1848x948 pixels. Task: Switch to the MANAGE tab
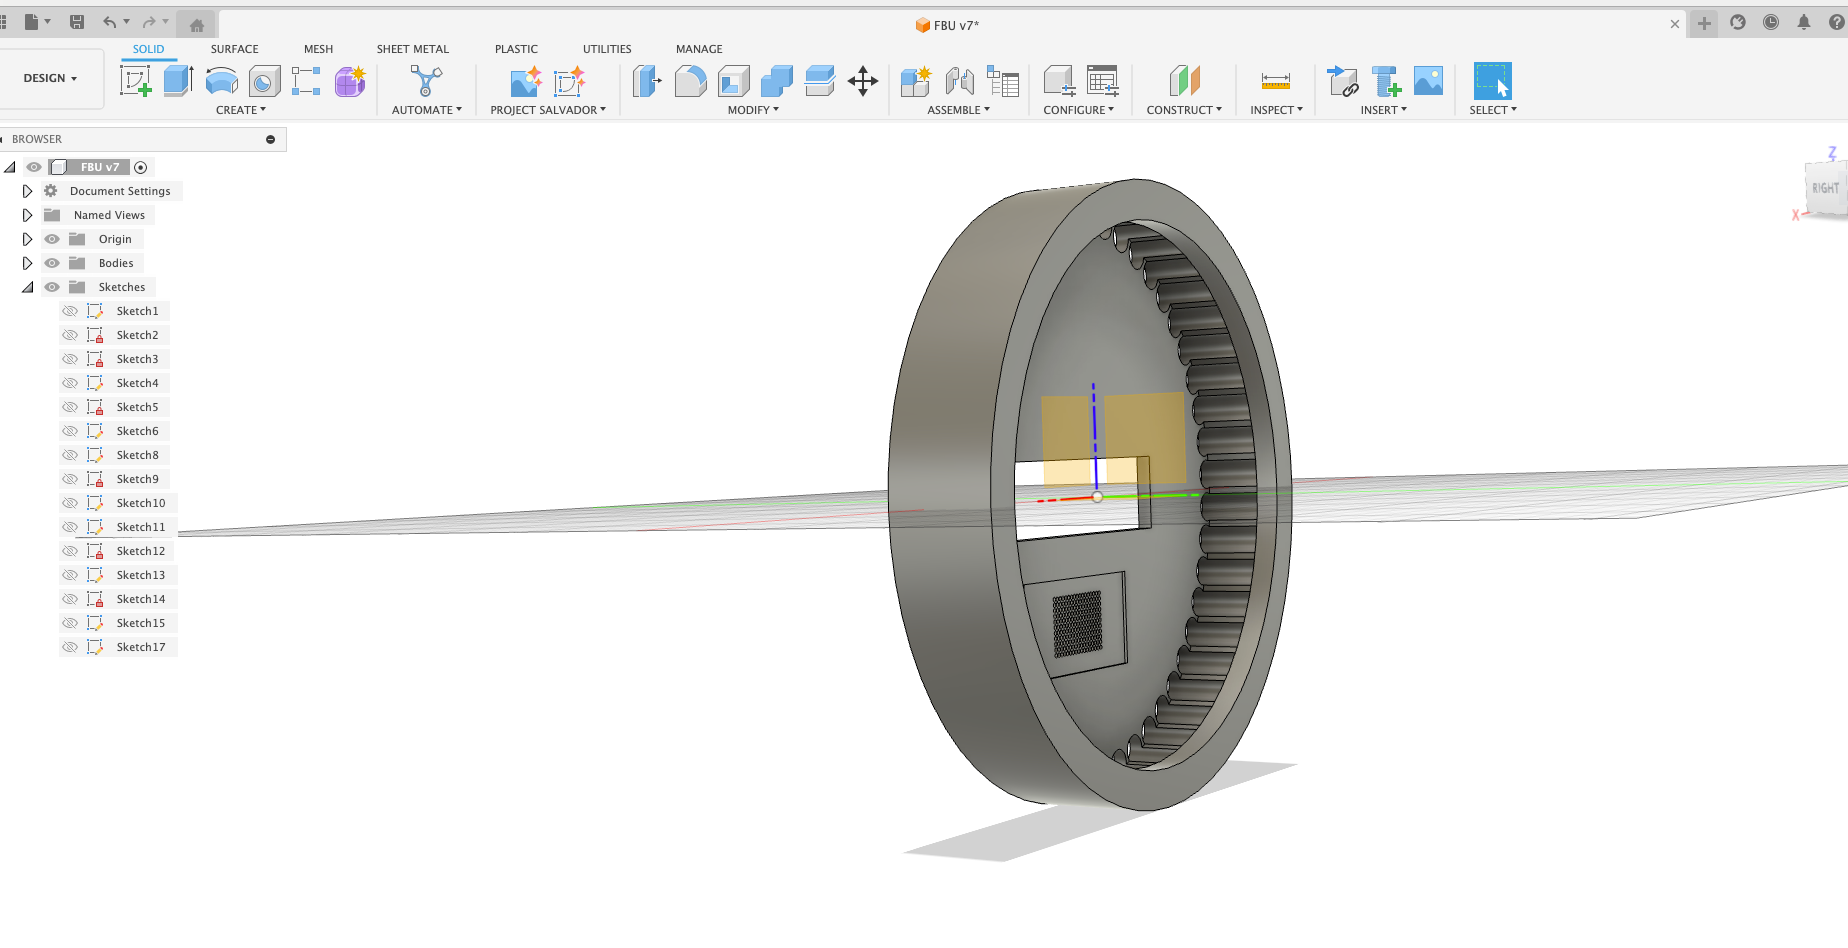[x=699, y=49]
